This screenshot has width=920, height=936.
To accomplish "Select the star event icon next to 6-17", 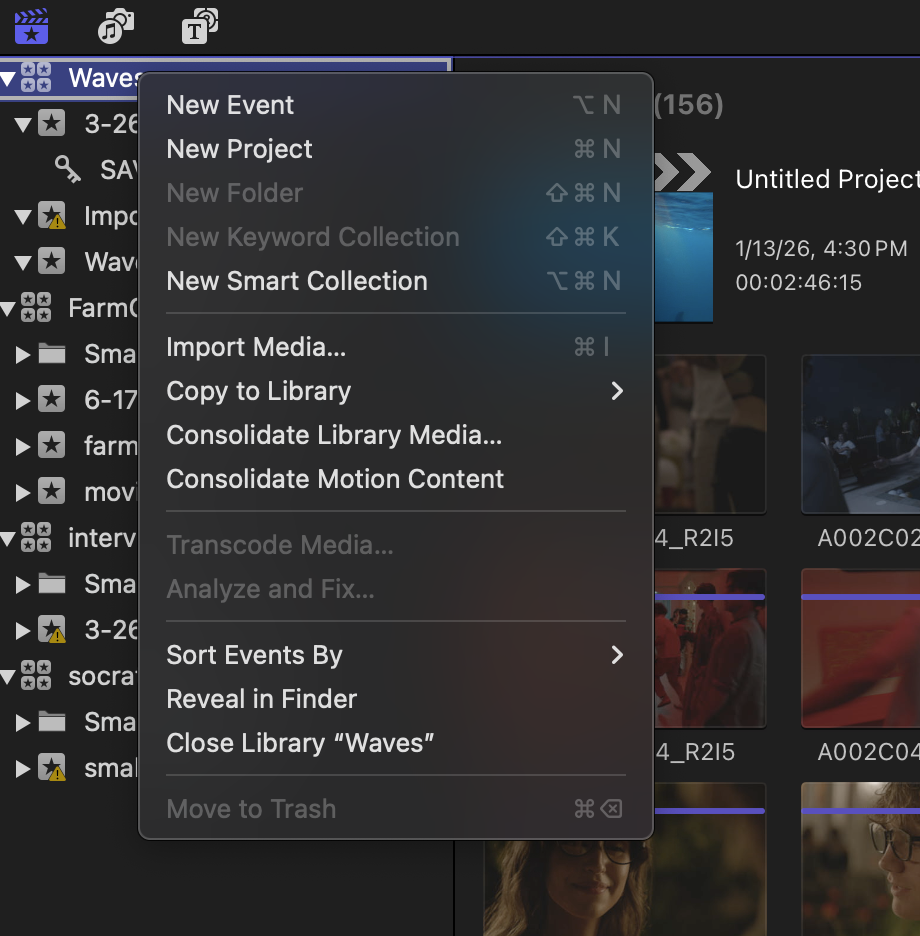I will (x=52, y=400).
